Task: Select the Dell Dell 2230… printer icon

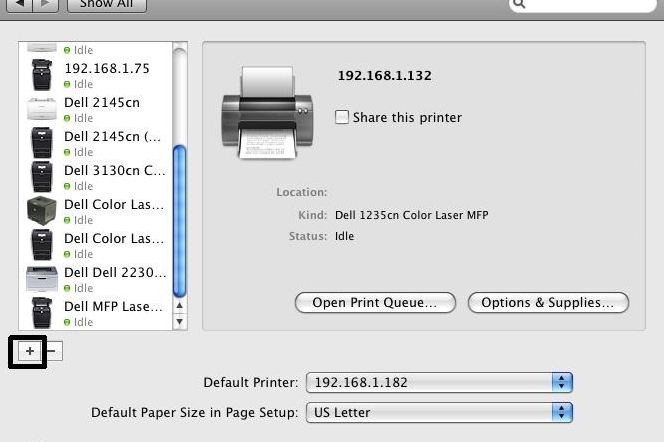Action: [42, 279]
